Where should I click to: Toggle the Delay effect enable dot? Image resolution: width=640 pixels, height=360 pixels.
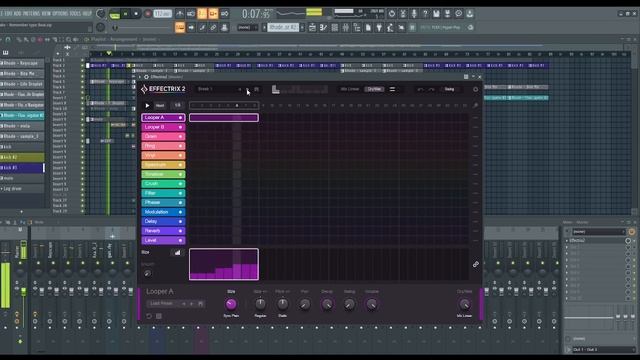pos(180,221)
